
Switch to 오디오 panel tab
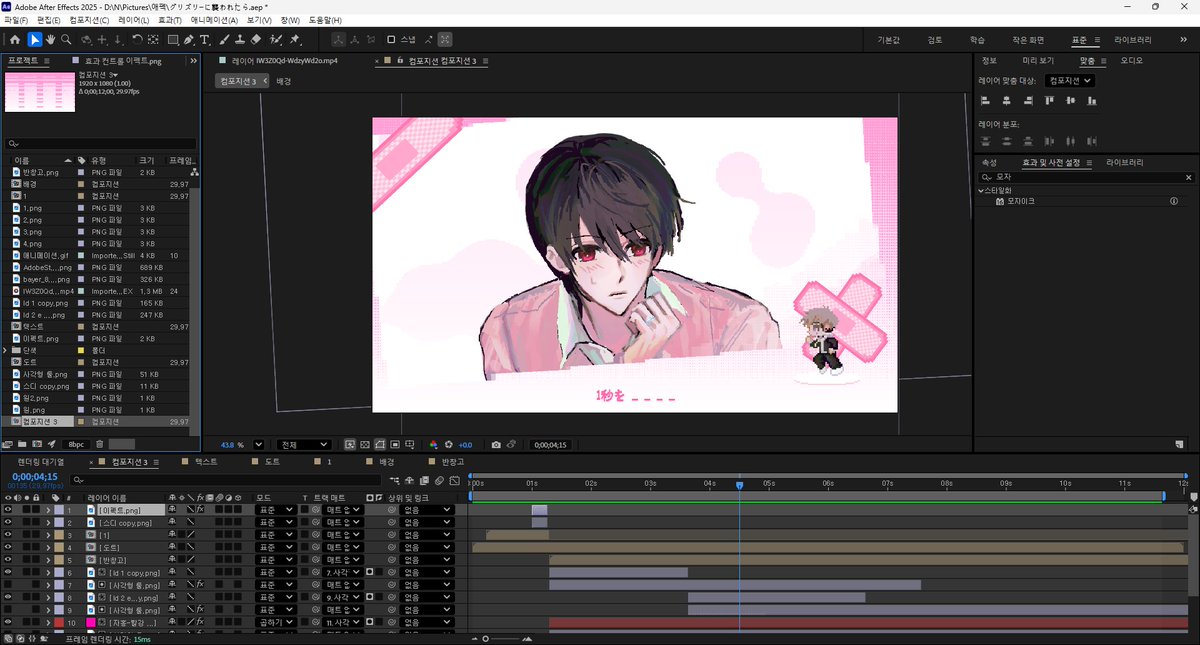pyautogui.click(x=1131, y=60)
